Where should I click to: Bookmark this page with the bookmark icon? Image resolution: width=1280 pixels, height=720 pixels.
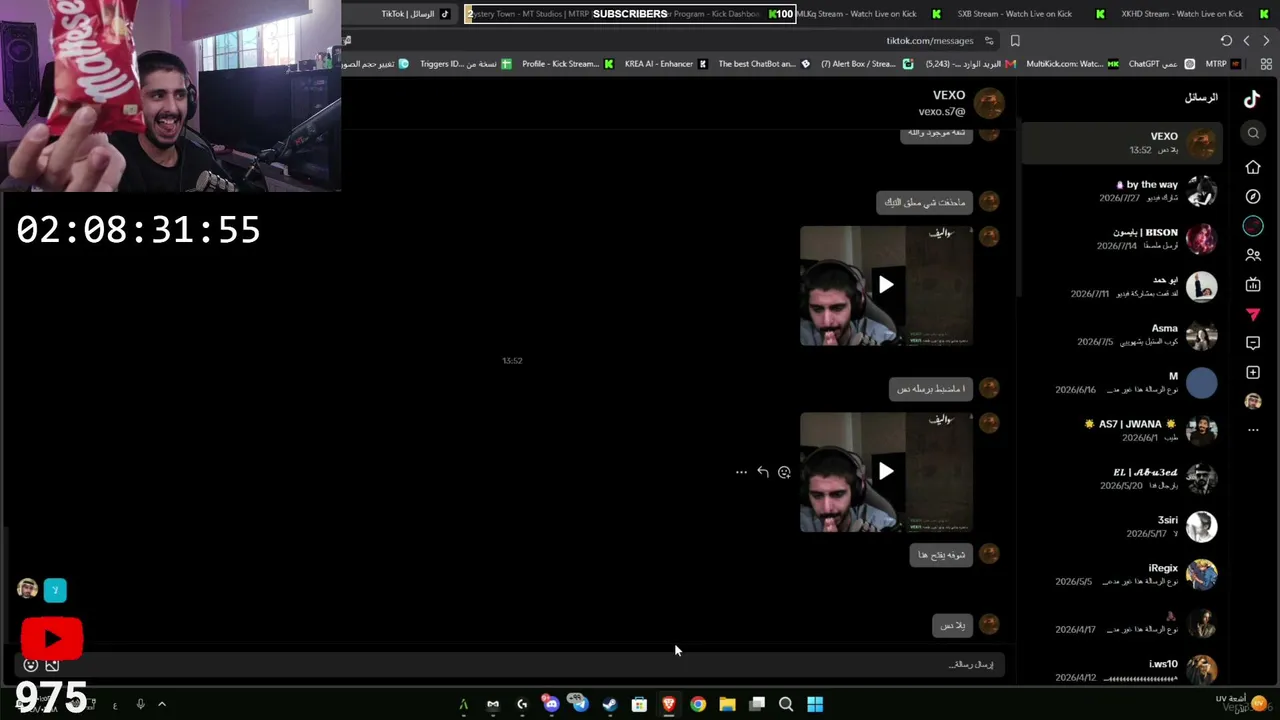(x=1015, y=41)
